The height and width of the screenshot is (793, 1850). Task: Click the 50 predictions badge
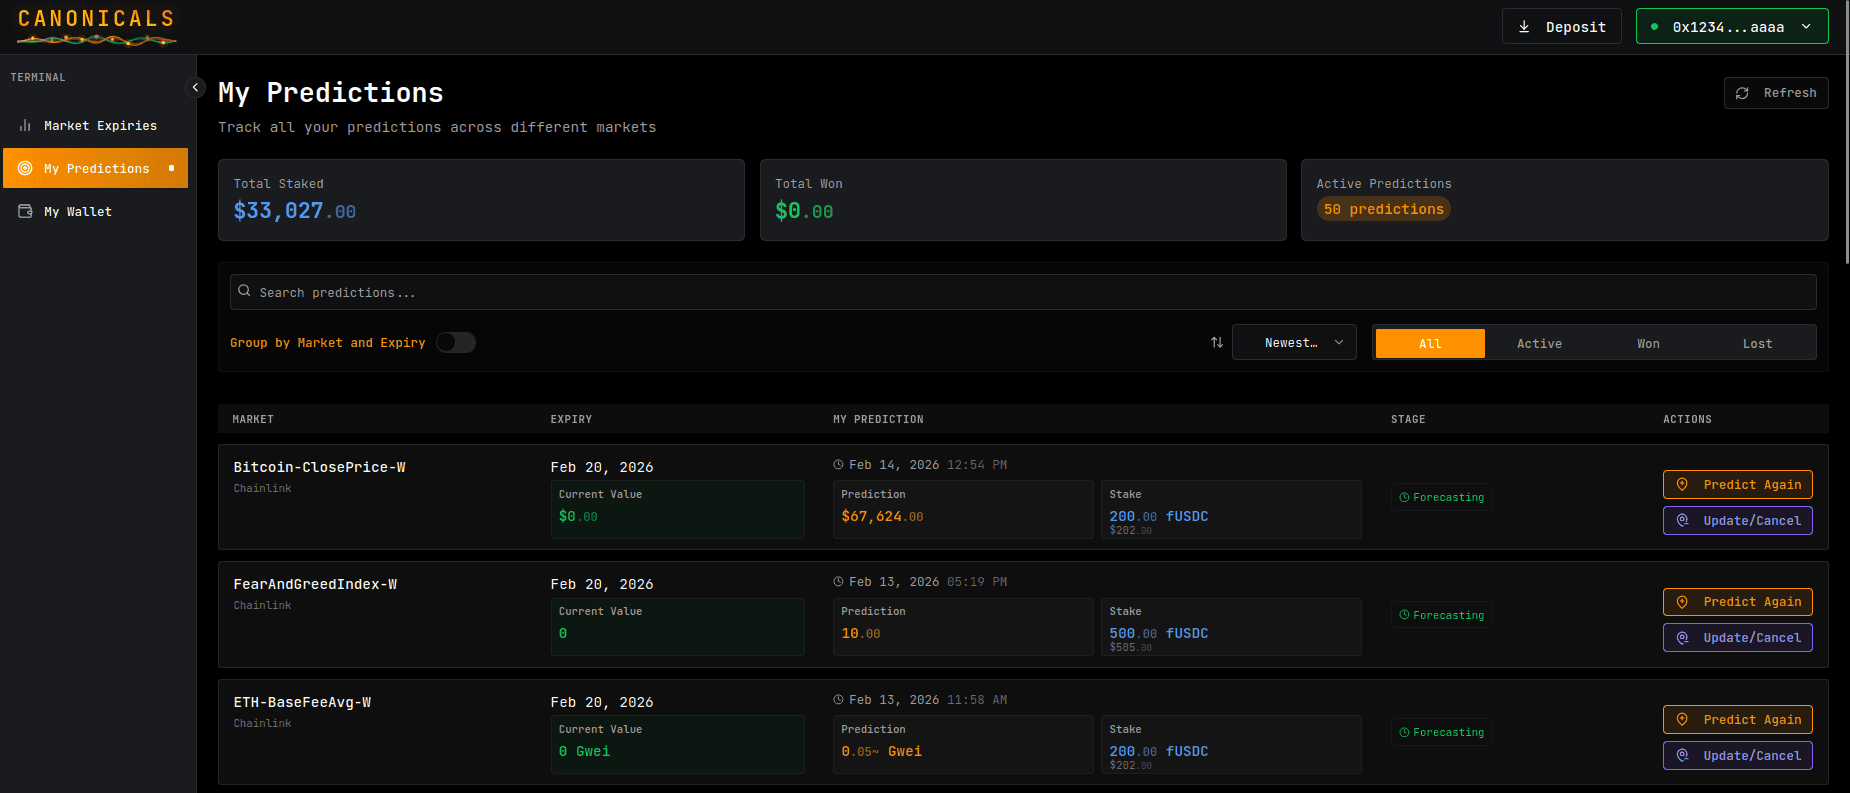coord(1383,209)
